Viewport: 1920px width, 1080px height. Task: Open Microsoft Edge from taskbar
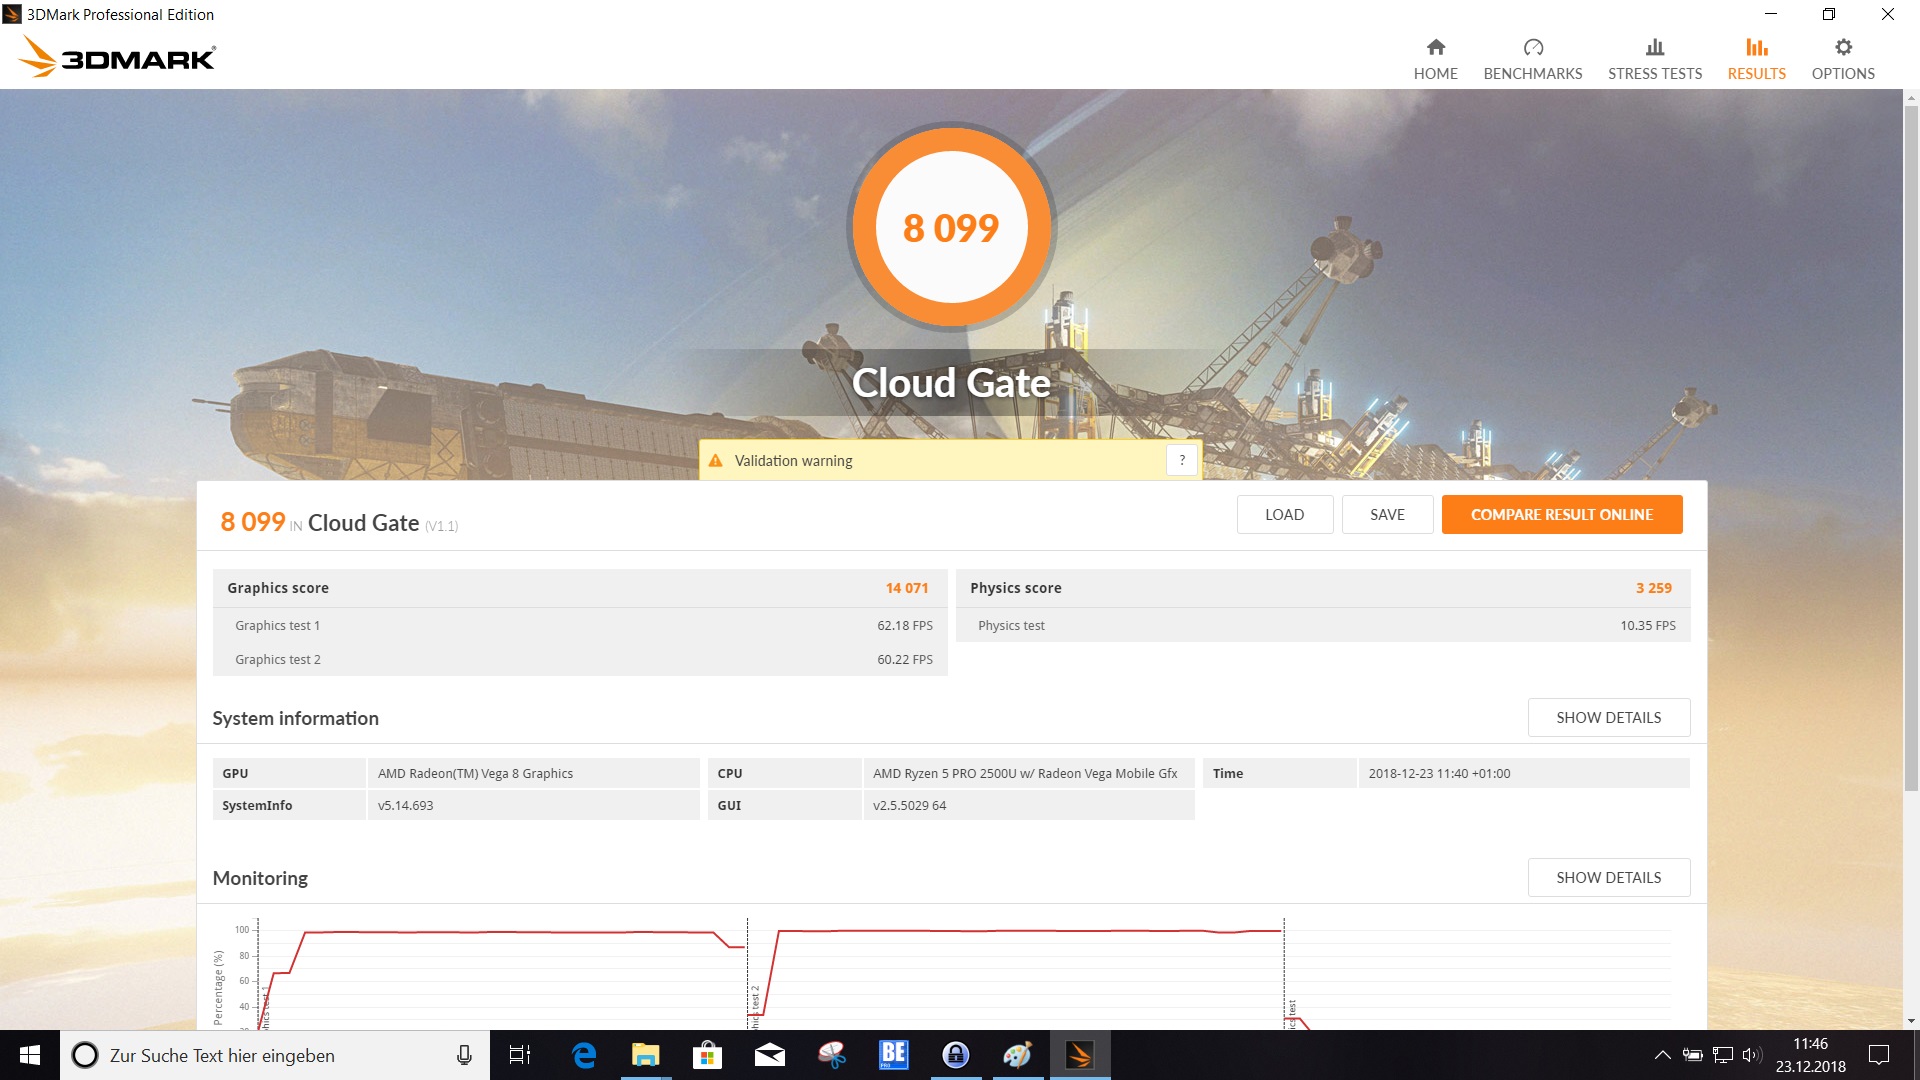coord(583,1055)
